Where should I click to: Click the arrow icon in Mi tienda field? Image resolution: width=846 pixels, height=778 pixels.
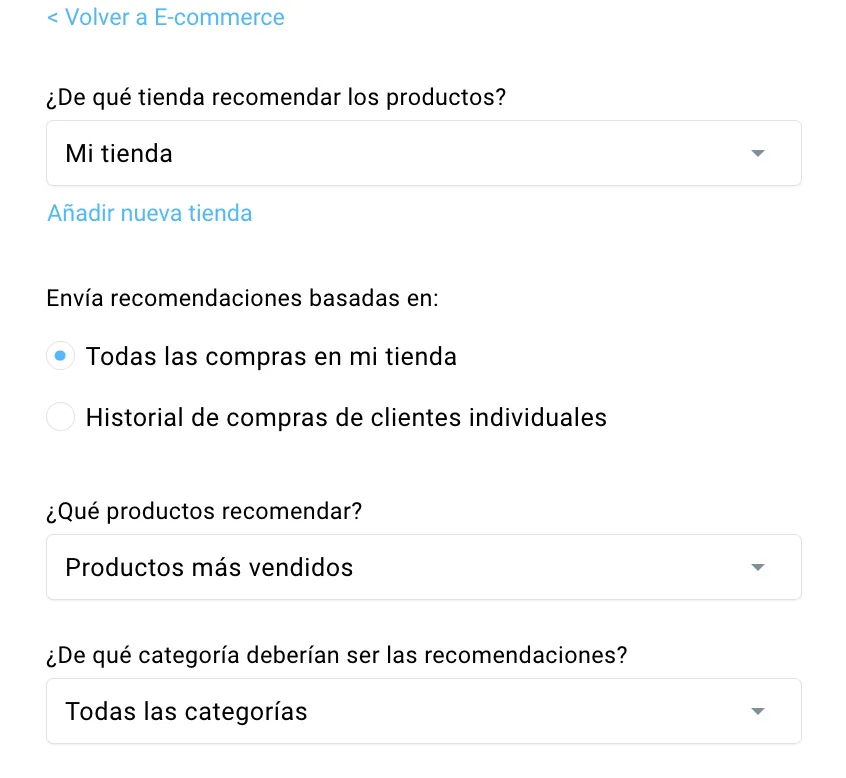coord(758,153)
